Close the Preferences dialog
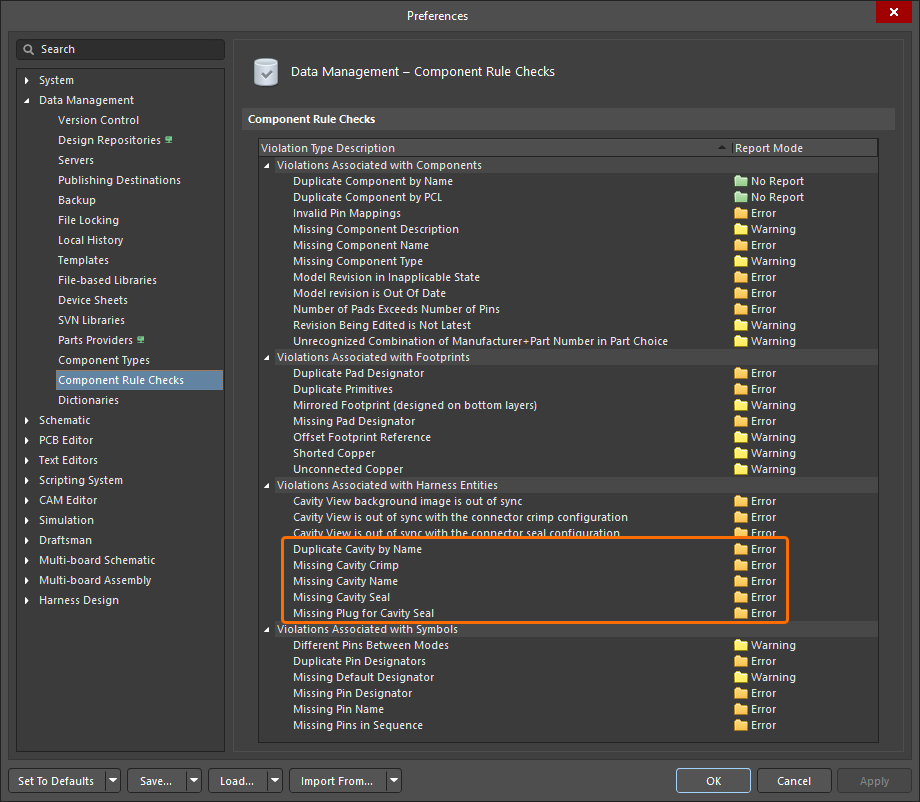920x802 pixels. [894, 12]
